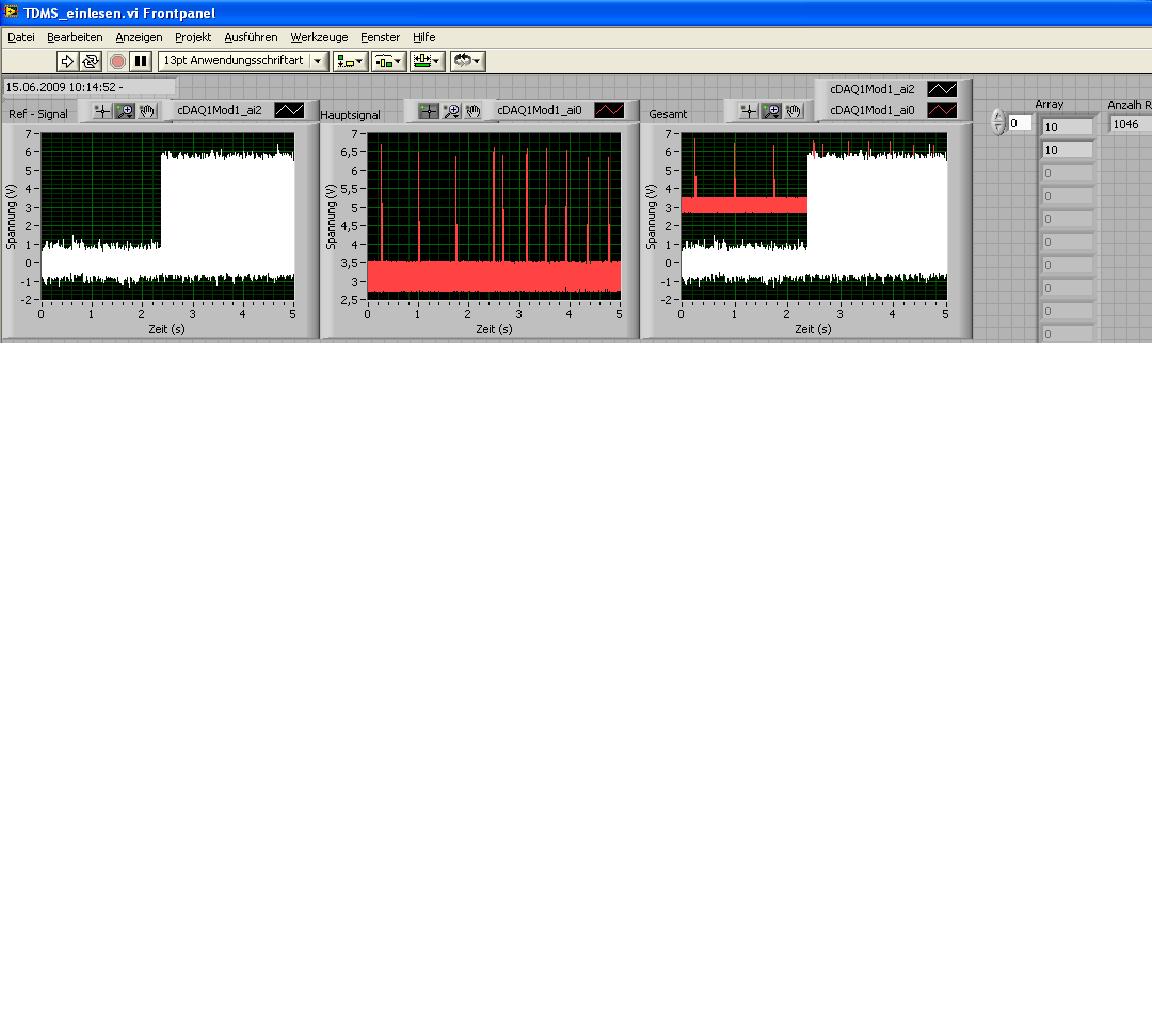Image resolution: width=1152 pixels, height=1024 pixels.
Task: Click cDAQ1Mod1_ai2 name in Ref - Signal legend
Action: coord(219,110)
